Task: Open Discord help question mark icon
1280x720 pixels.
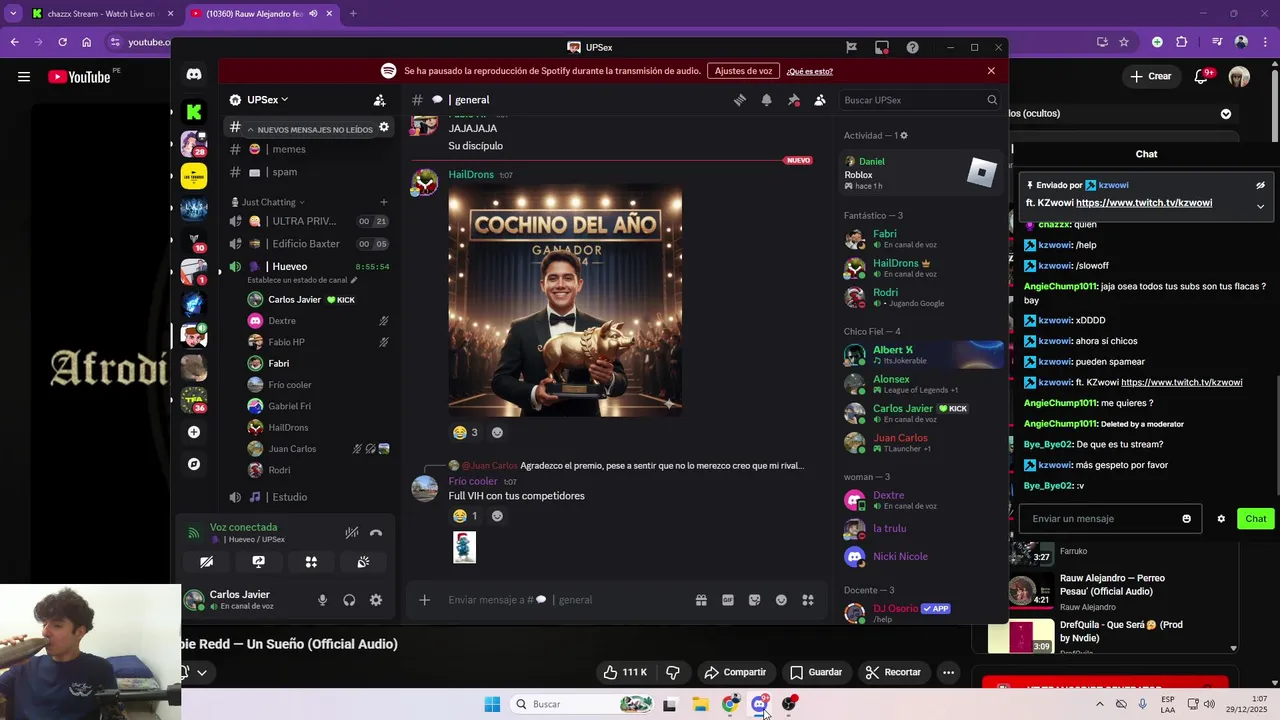Action: [x=912, y=47]
